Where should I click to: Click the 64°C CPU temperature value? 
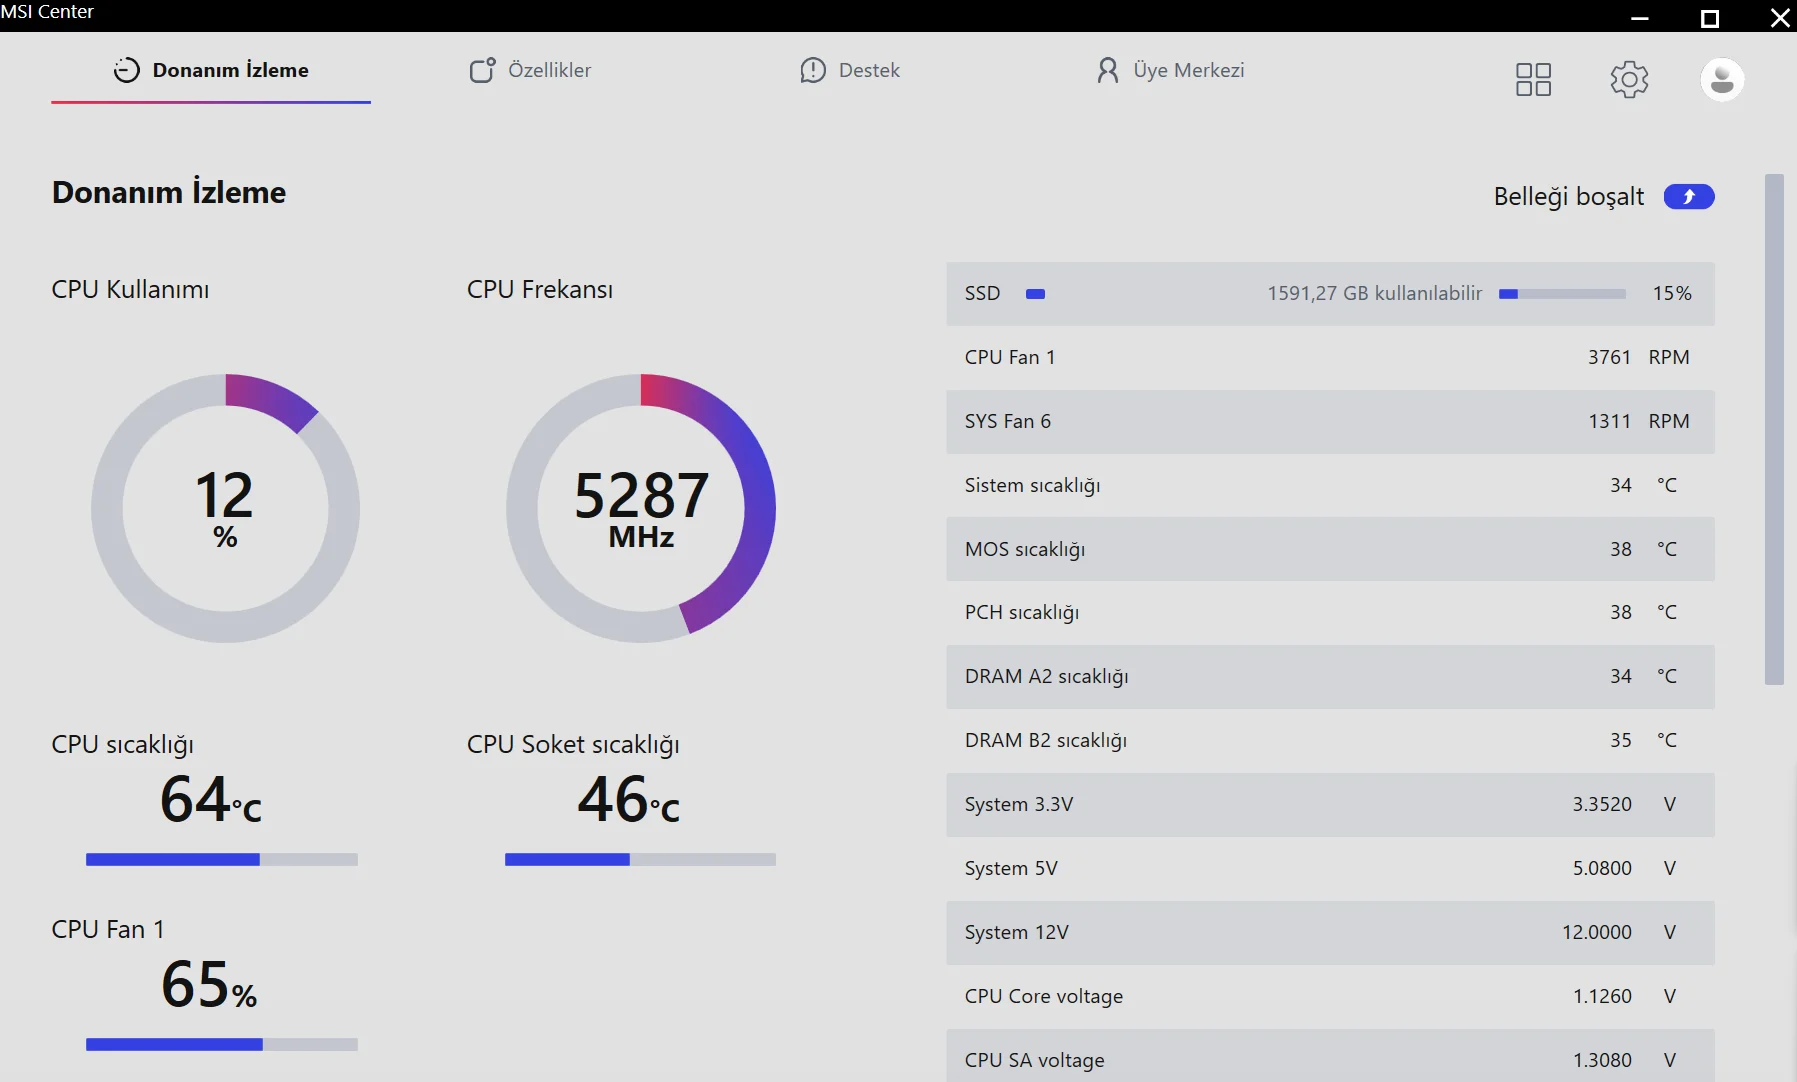tap(211, 799)
